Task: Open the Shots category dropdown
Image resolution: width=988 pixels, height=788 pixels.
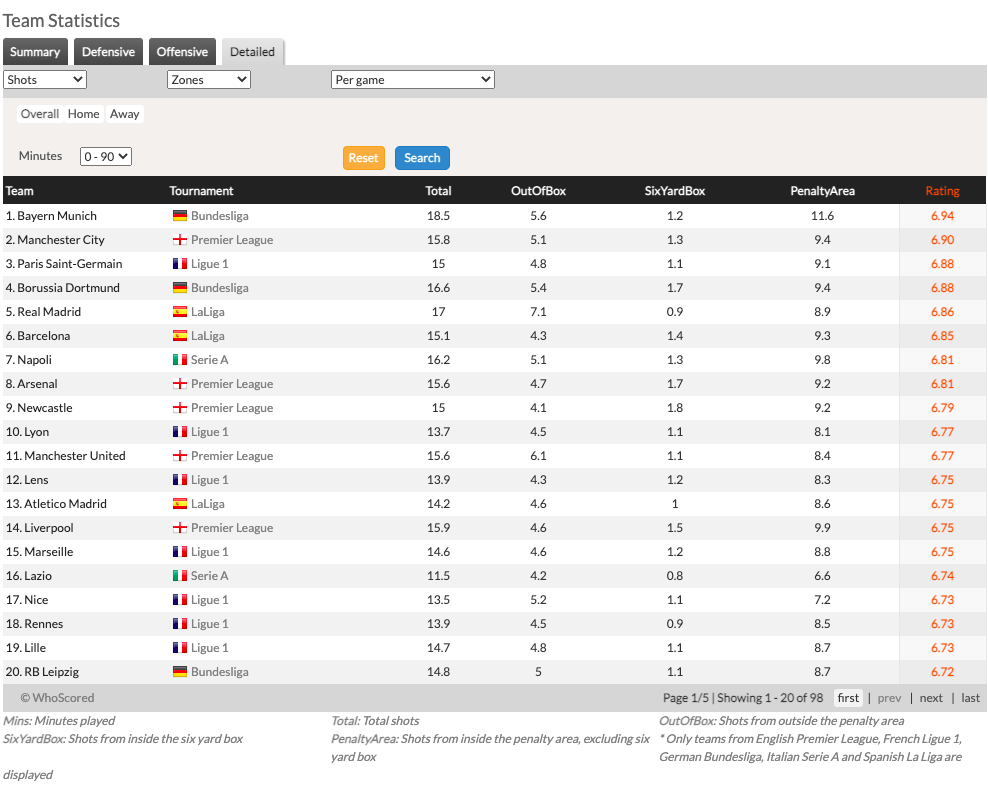Action: click(x=45, y=80)
